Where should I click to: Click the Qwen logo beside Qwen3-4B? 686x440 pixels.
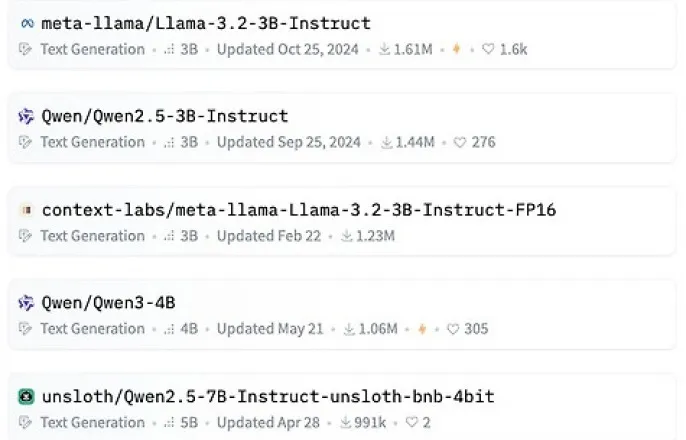pyautogui.click(x=26, y=303)
